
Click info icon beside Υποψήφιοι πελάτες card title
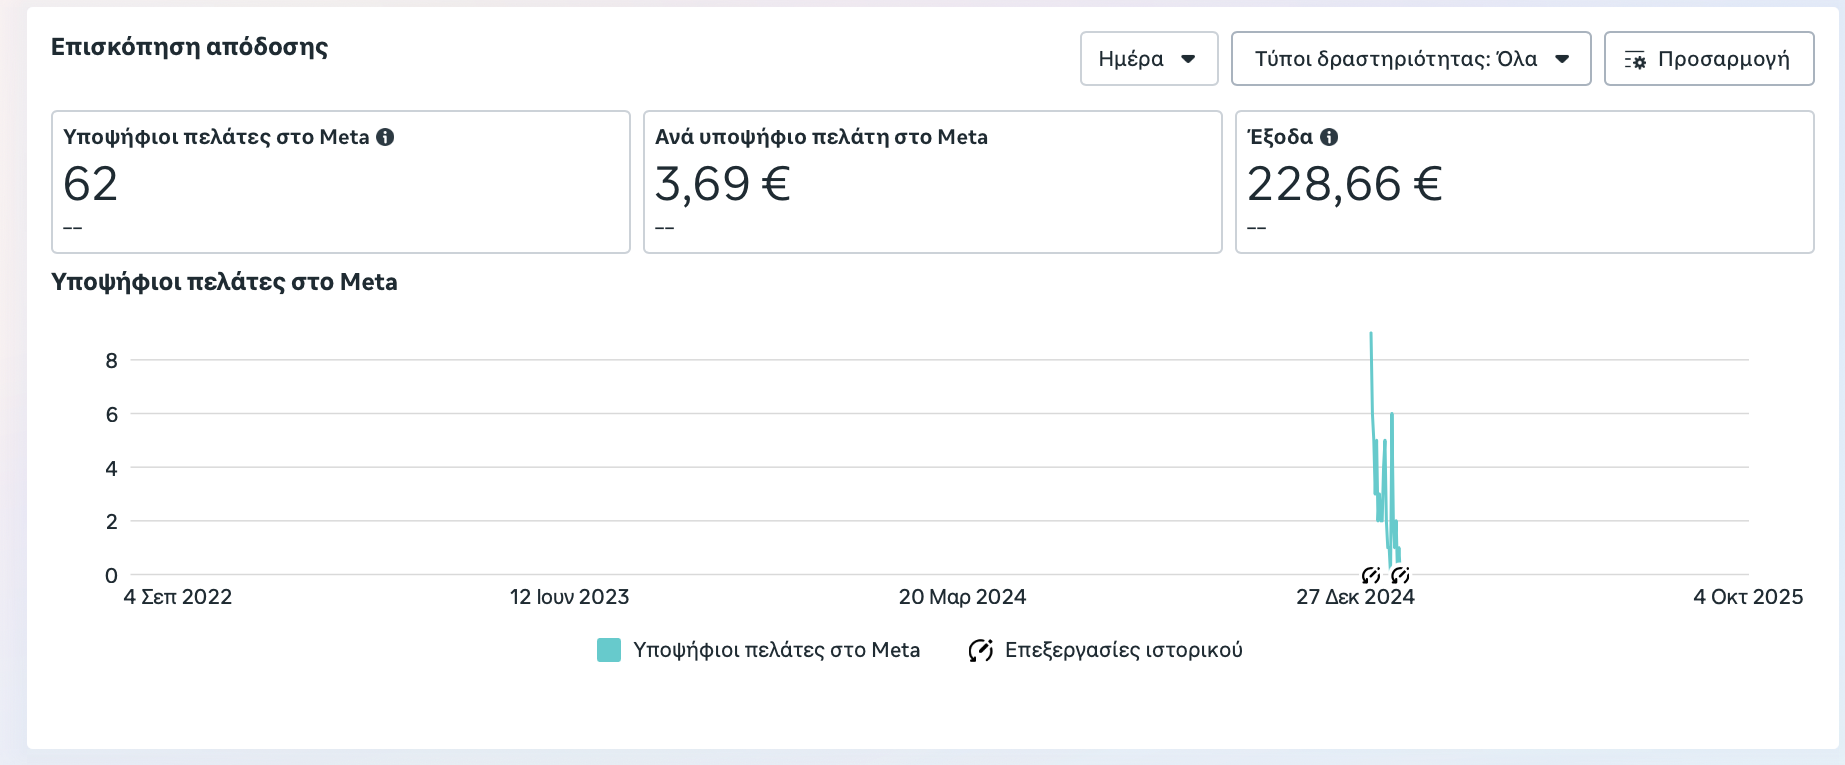coord(385,137)
